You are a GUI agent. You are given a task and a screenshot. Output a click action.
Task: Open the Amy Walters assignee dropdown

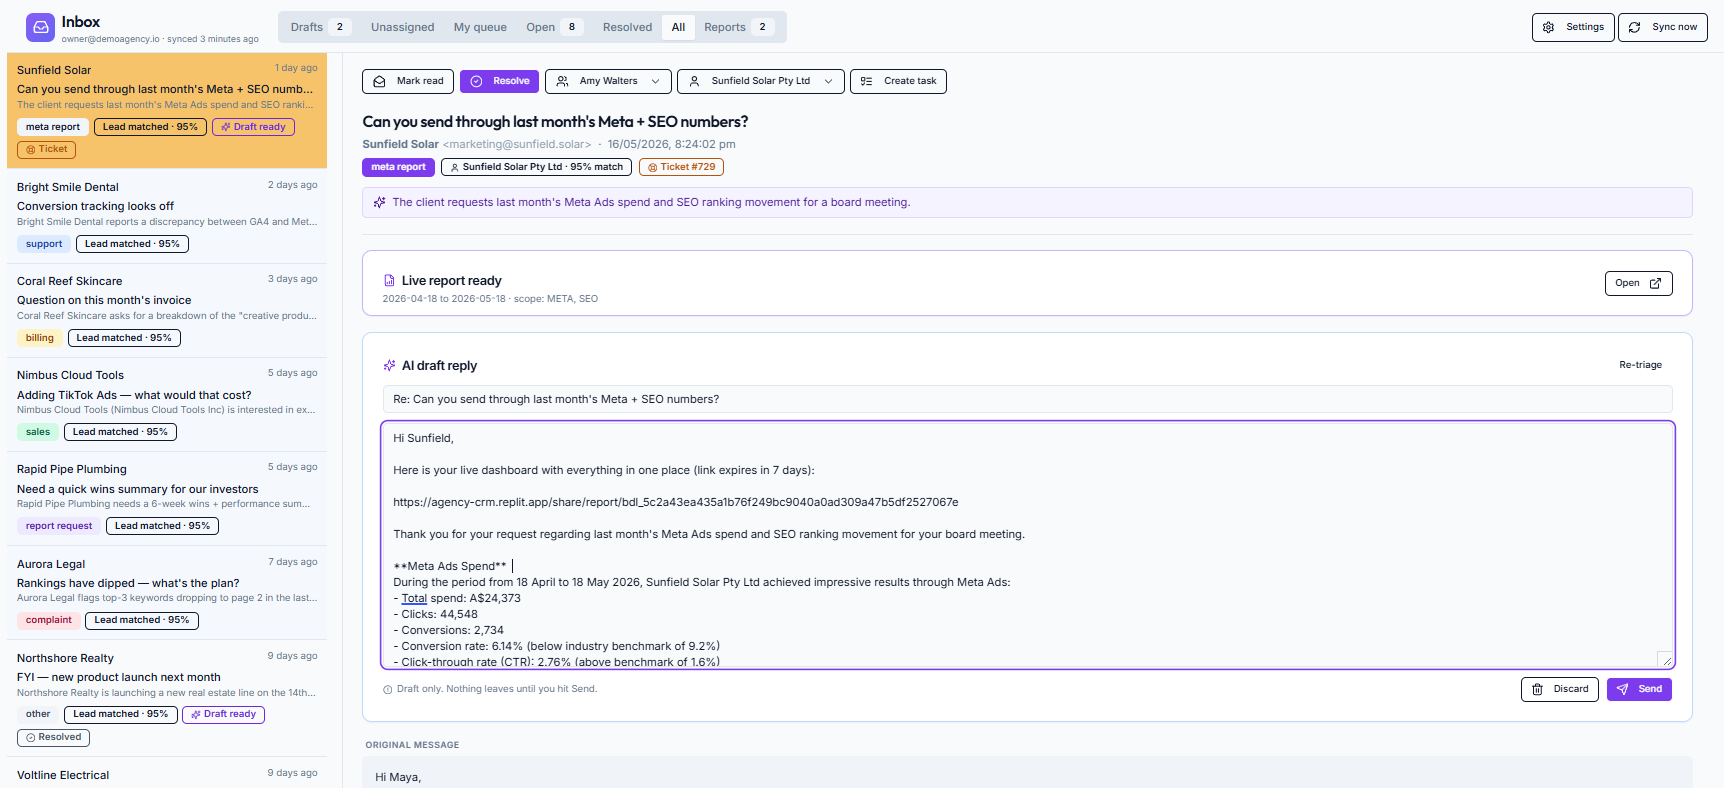(608, 81)
